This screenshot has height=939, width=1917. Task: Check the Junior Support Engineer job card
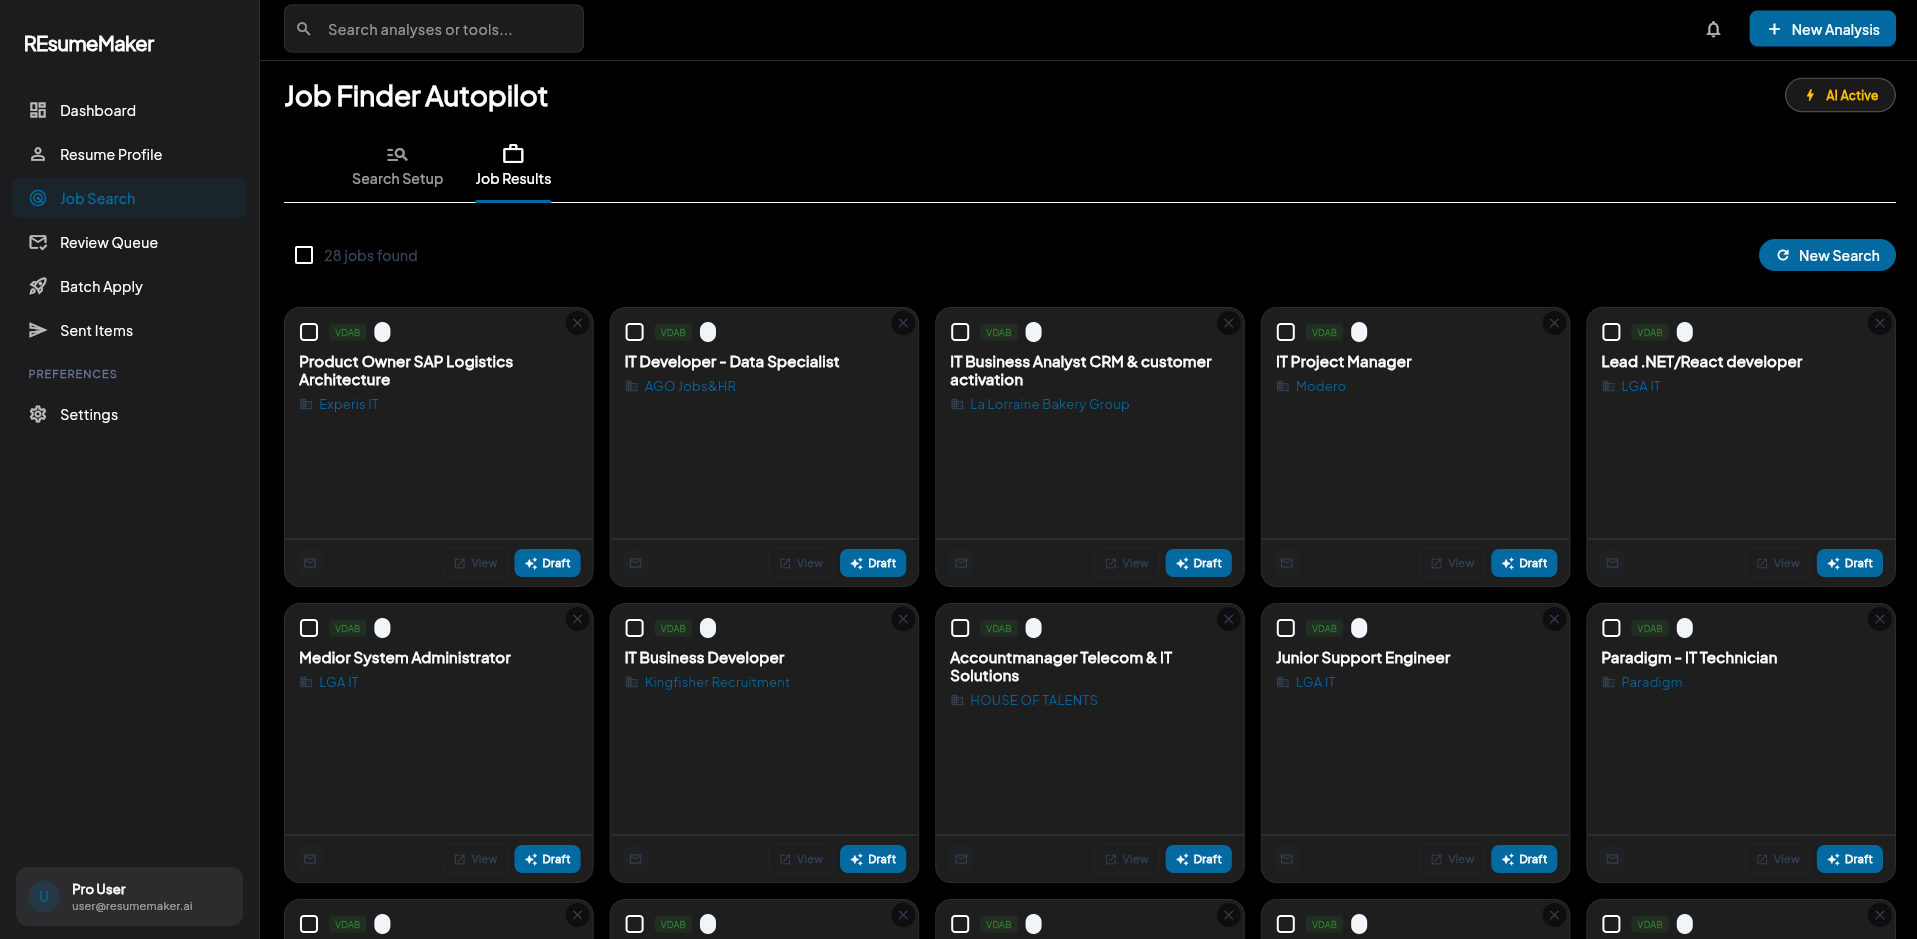tap(1286, 628)
